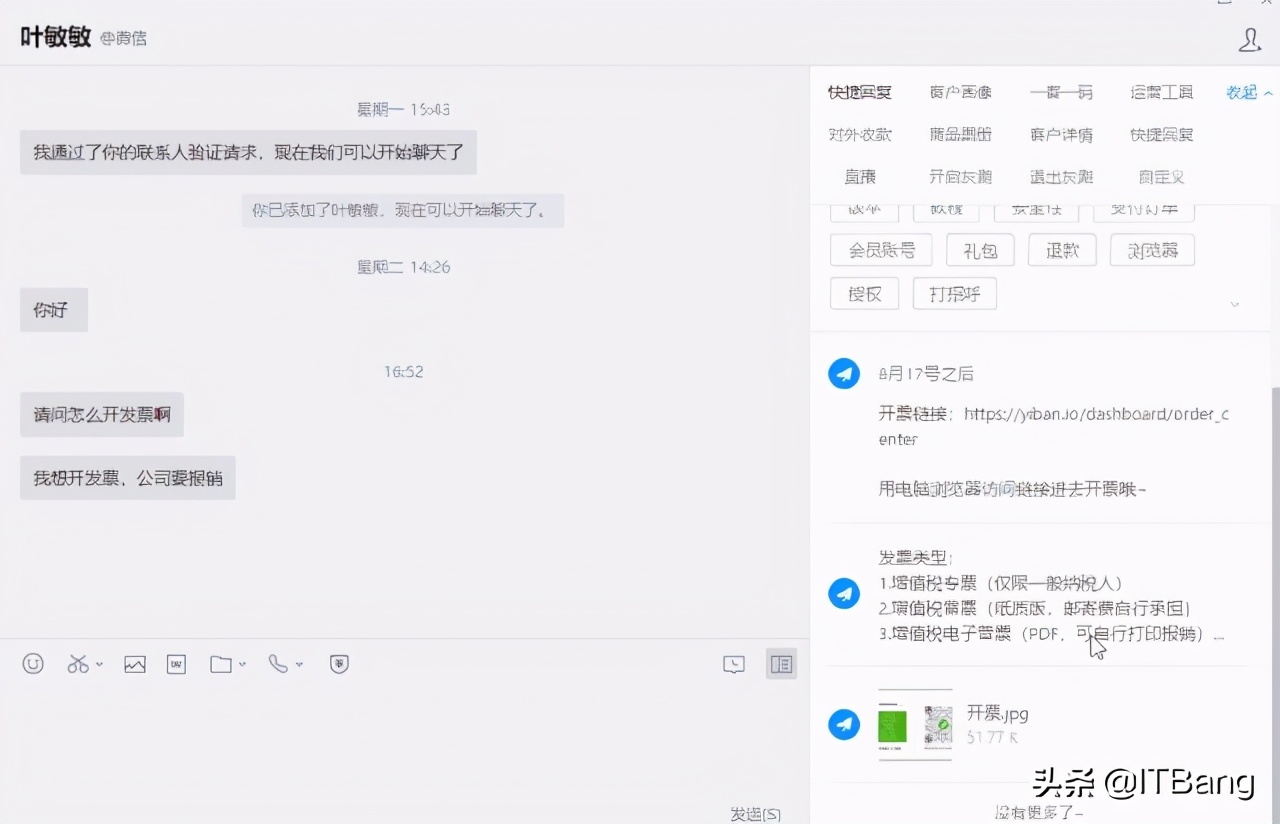
Task: Click the contact profile icon at top right
Action: pos(1249,41)
